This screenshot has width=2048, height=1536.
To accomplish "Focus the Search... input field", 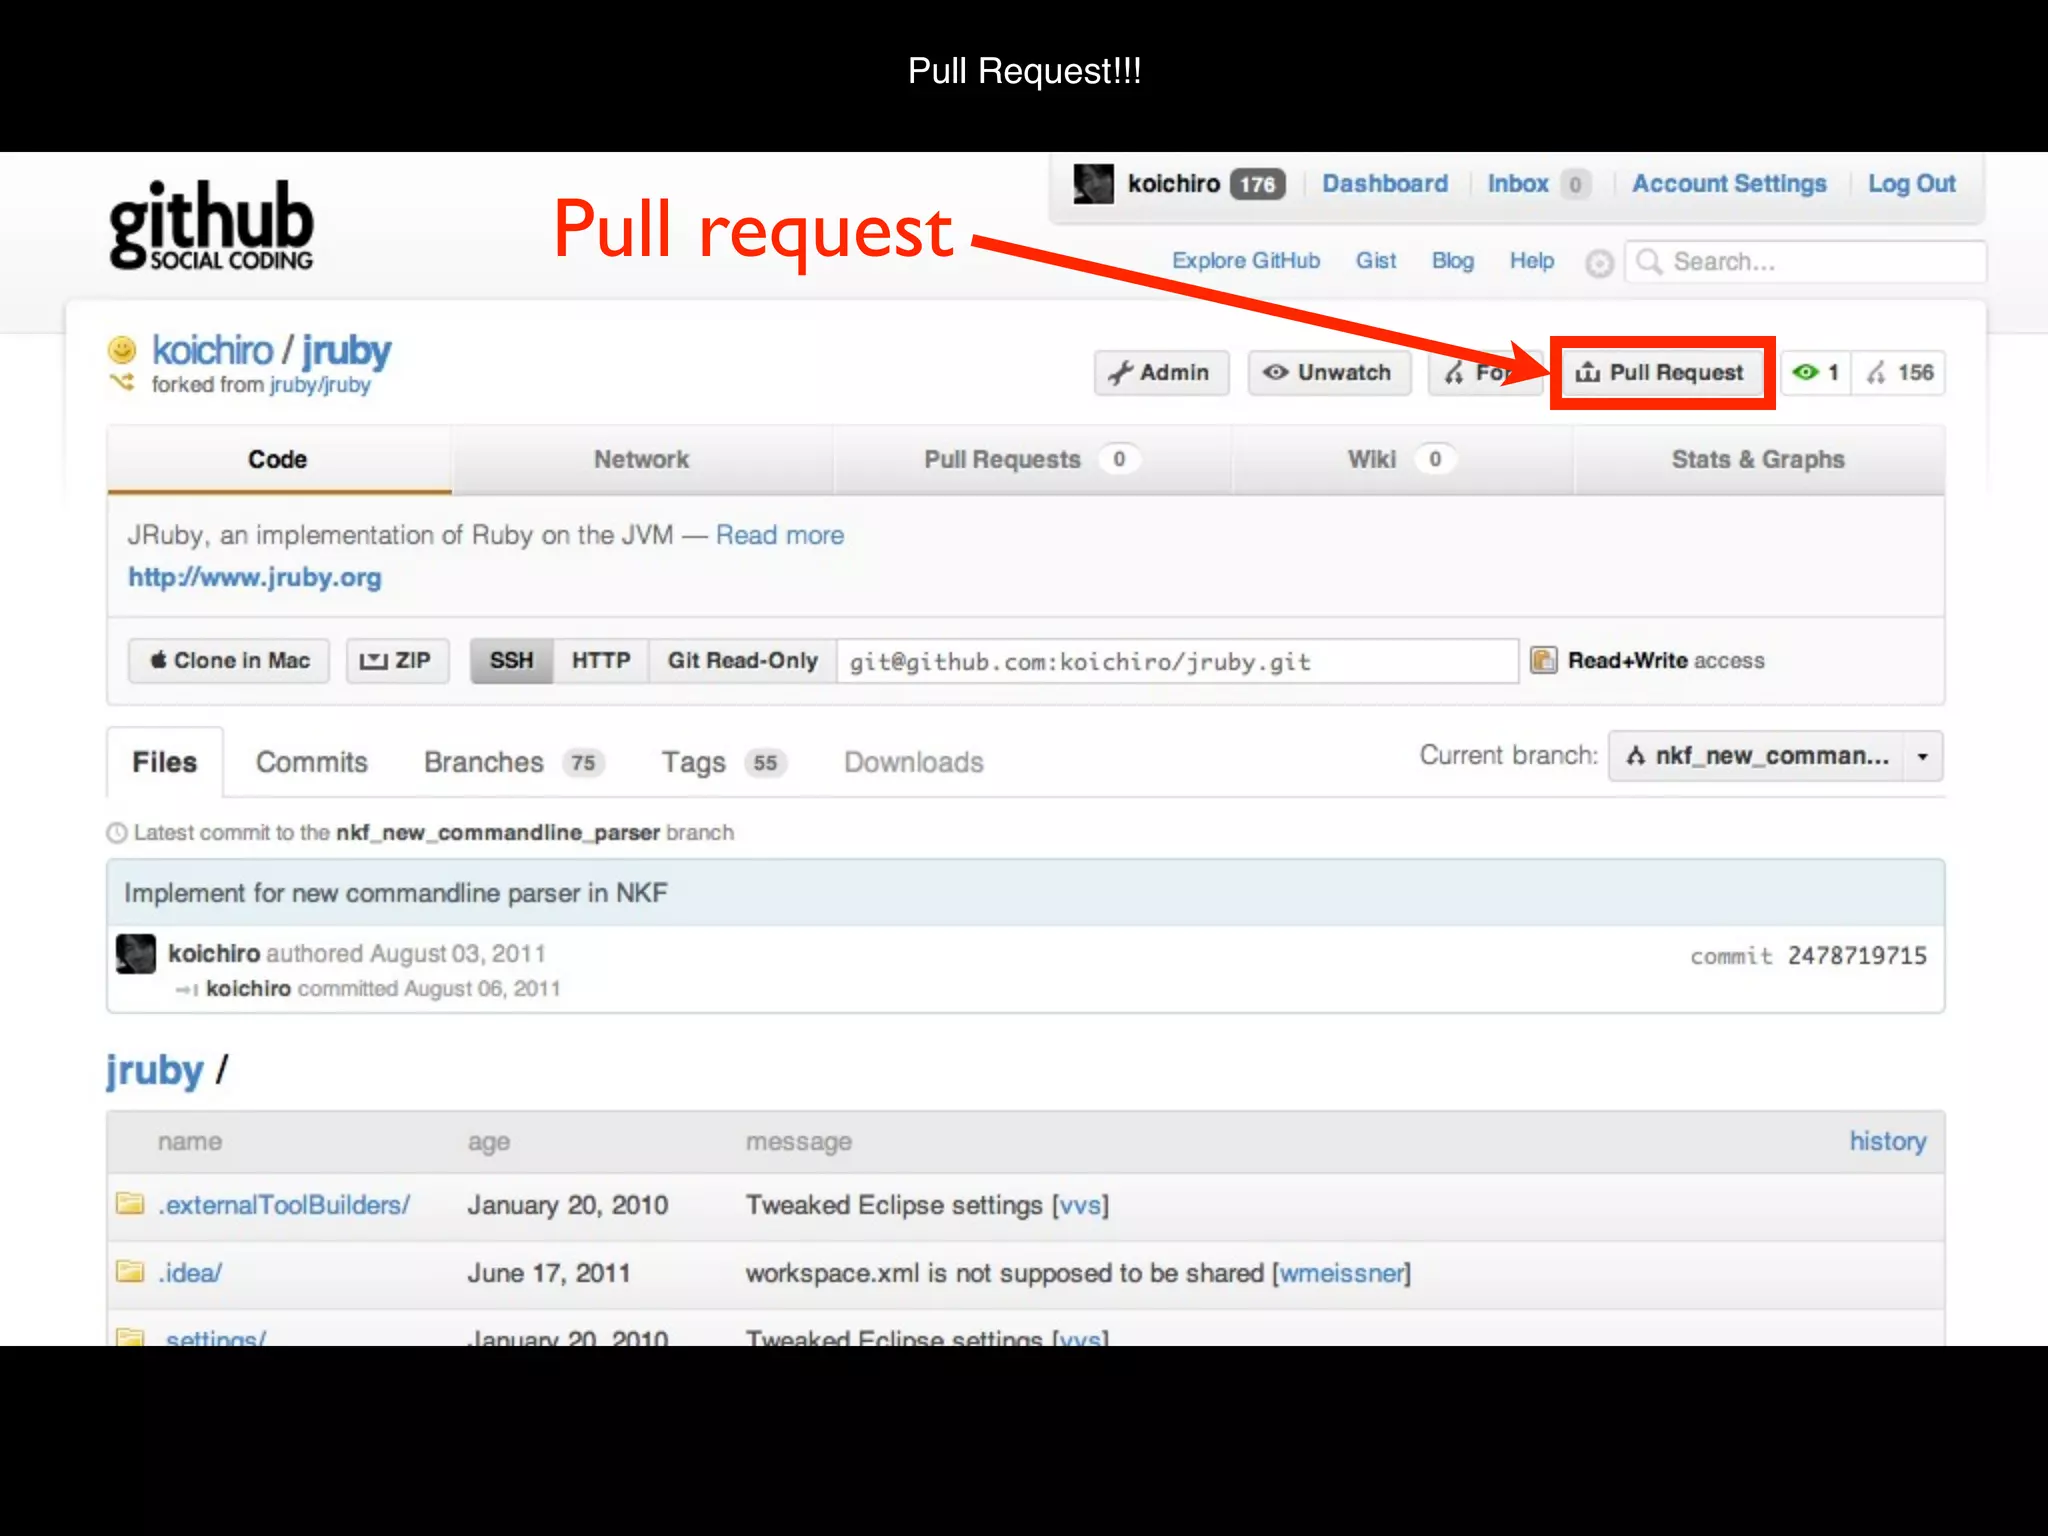I will (x=1805, y=262).
